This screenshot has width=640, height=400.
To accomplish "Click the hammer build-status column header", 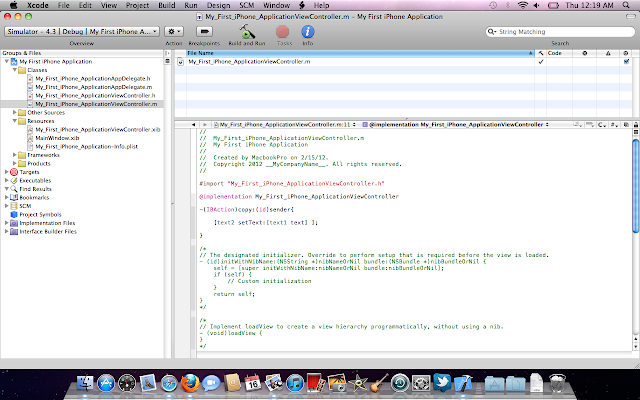I will pyautogui.click(x=540, y=53).
